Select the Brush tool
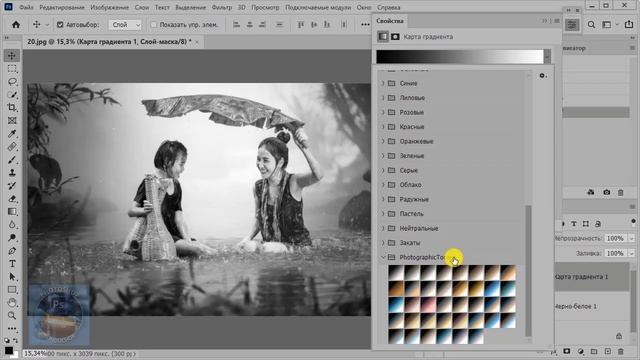The image size is (640, 360). tap(12, 160)
